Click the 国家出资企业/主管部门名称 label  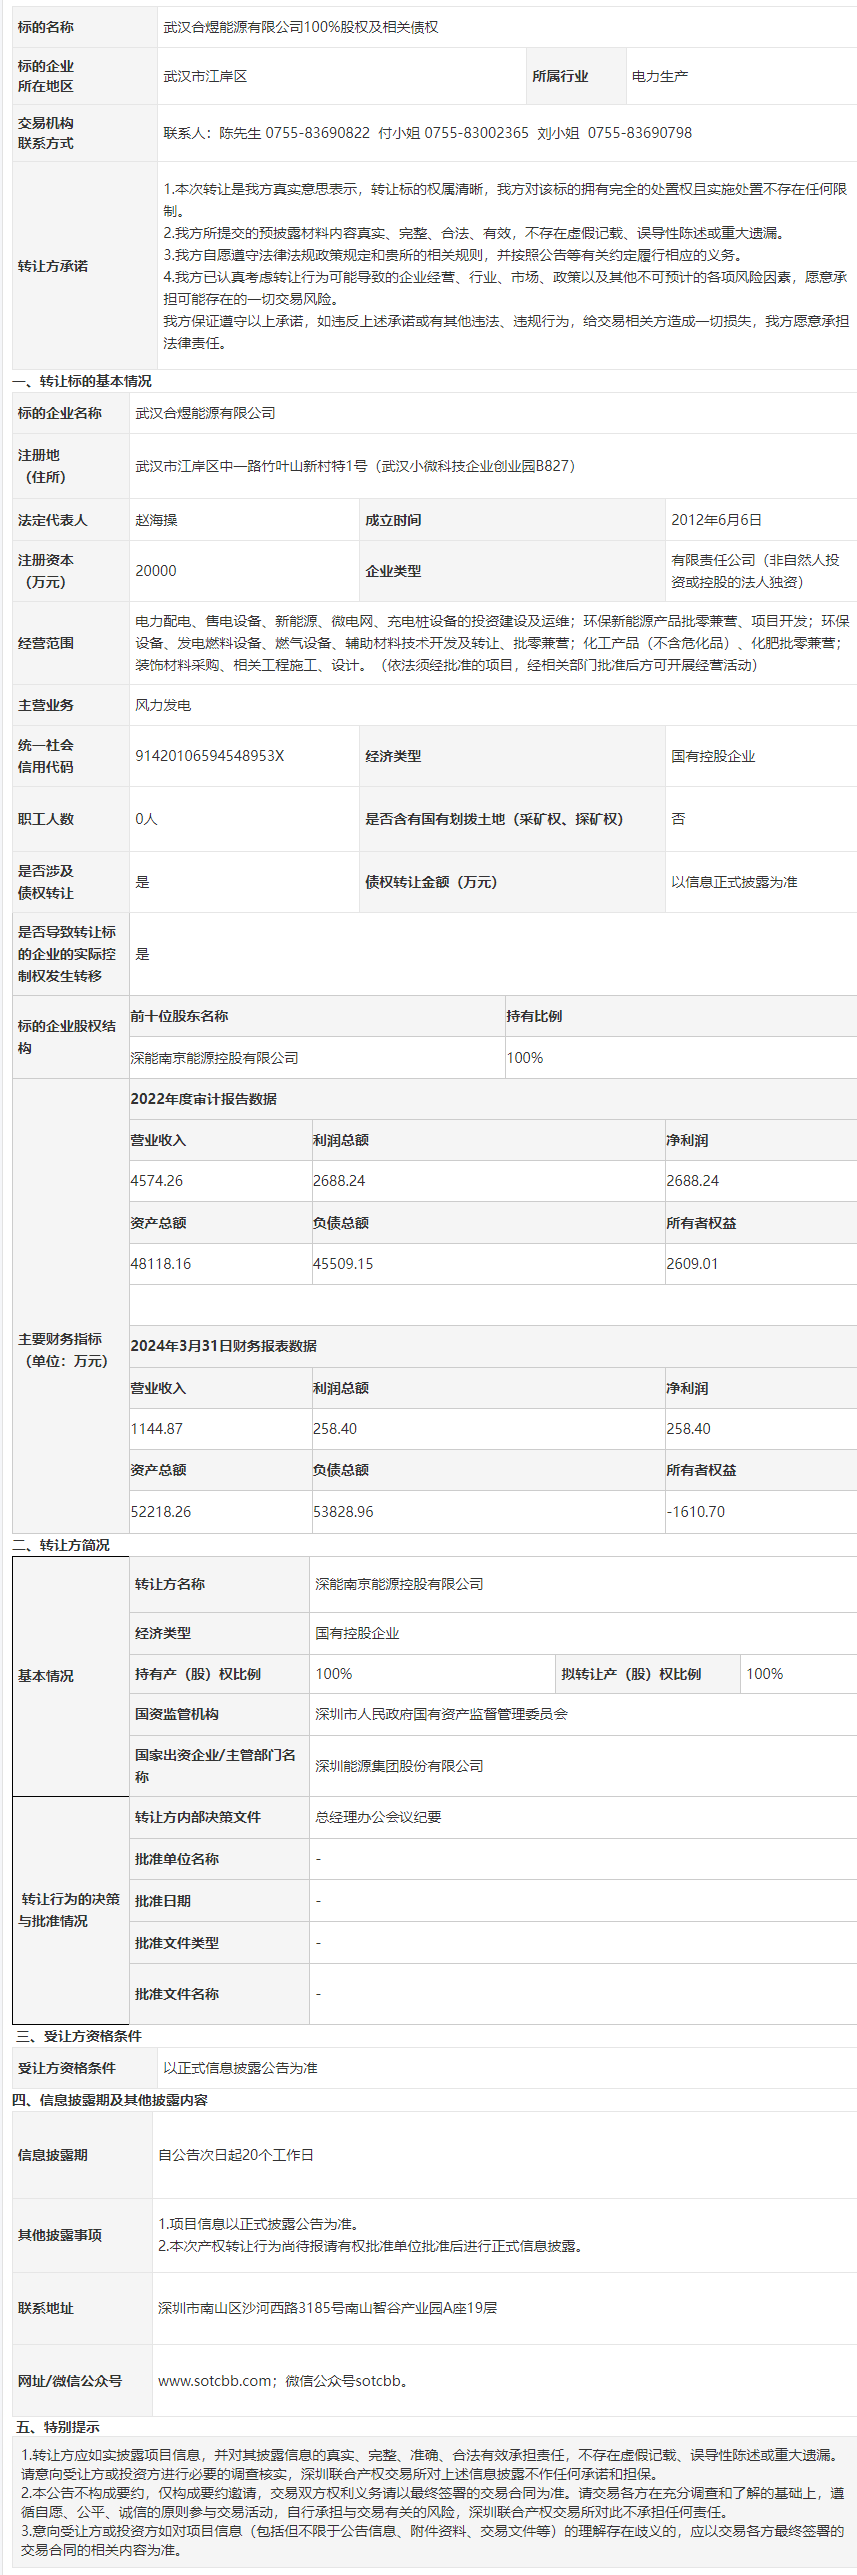(x=216, y=1766)
